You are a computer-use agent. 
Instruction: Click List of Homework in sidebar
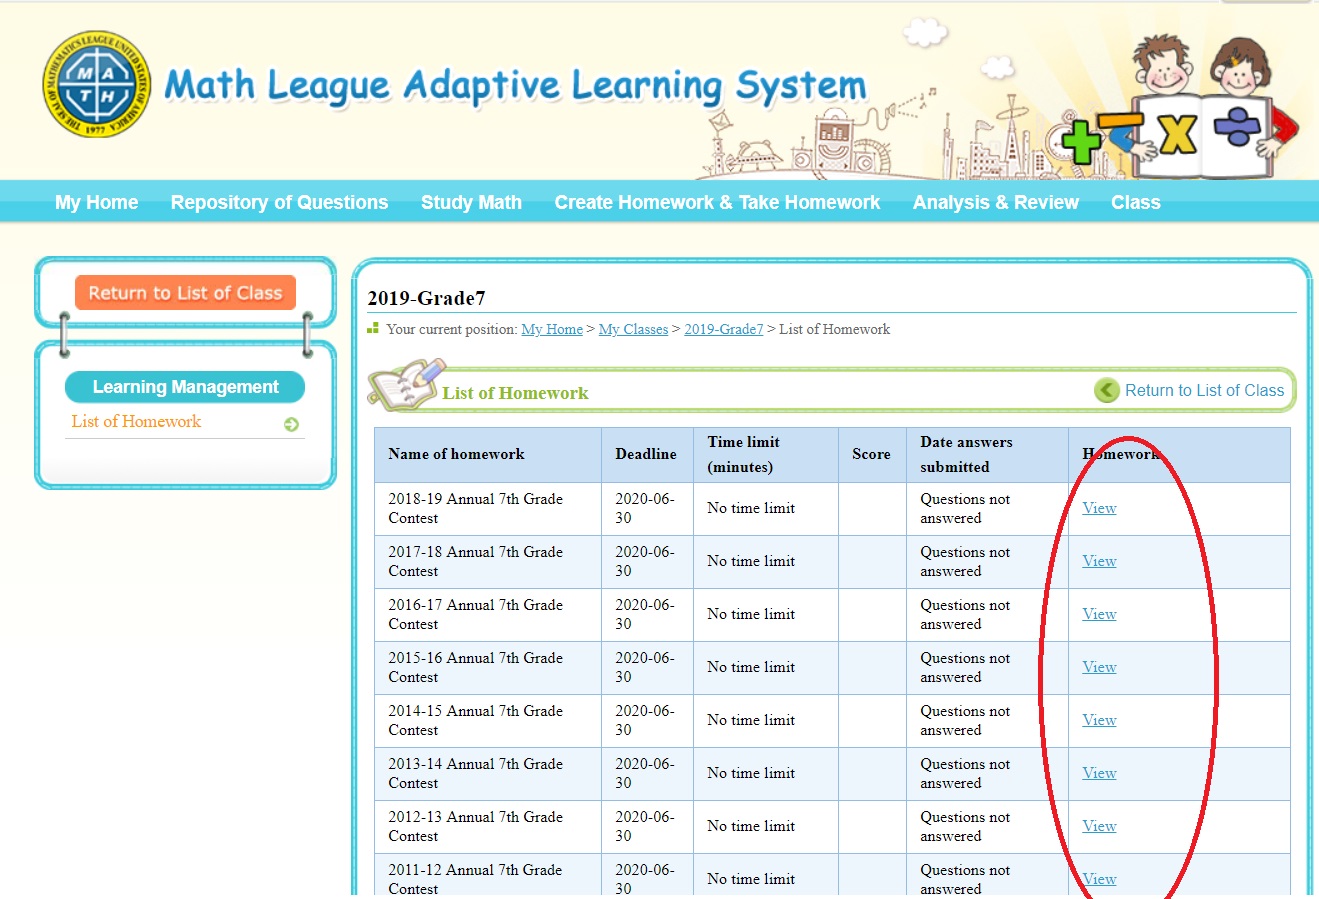pos(136,422)
